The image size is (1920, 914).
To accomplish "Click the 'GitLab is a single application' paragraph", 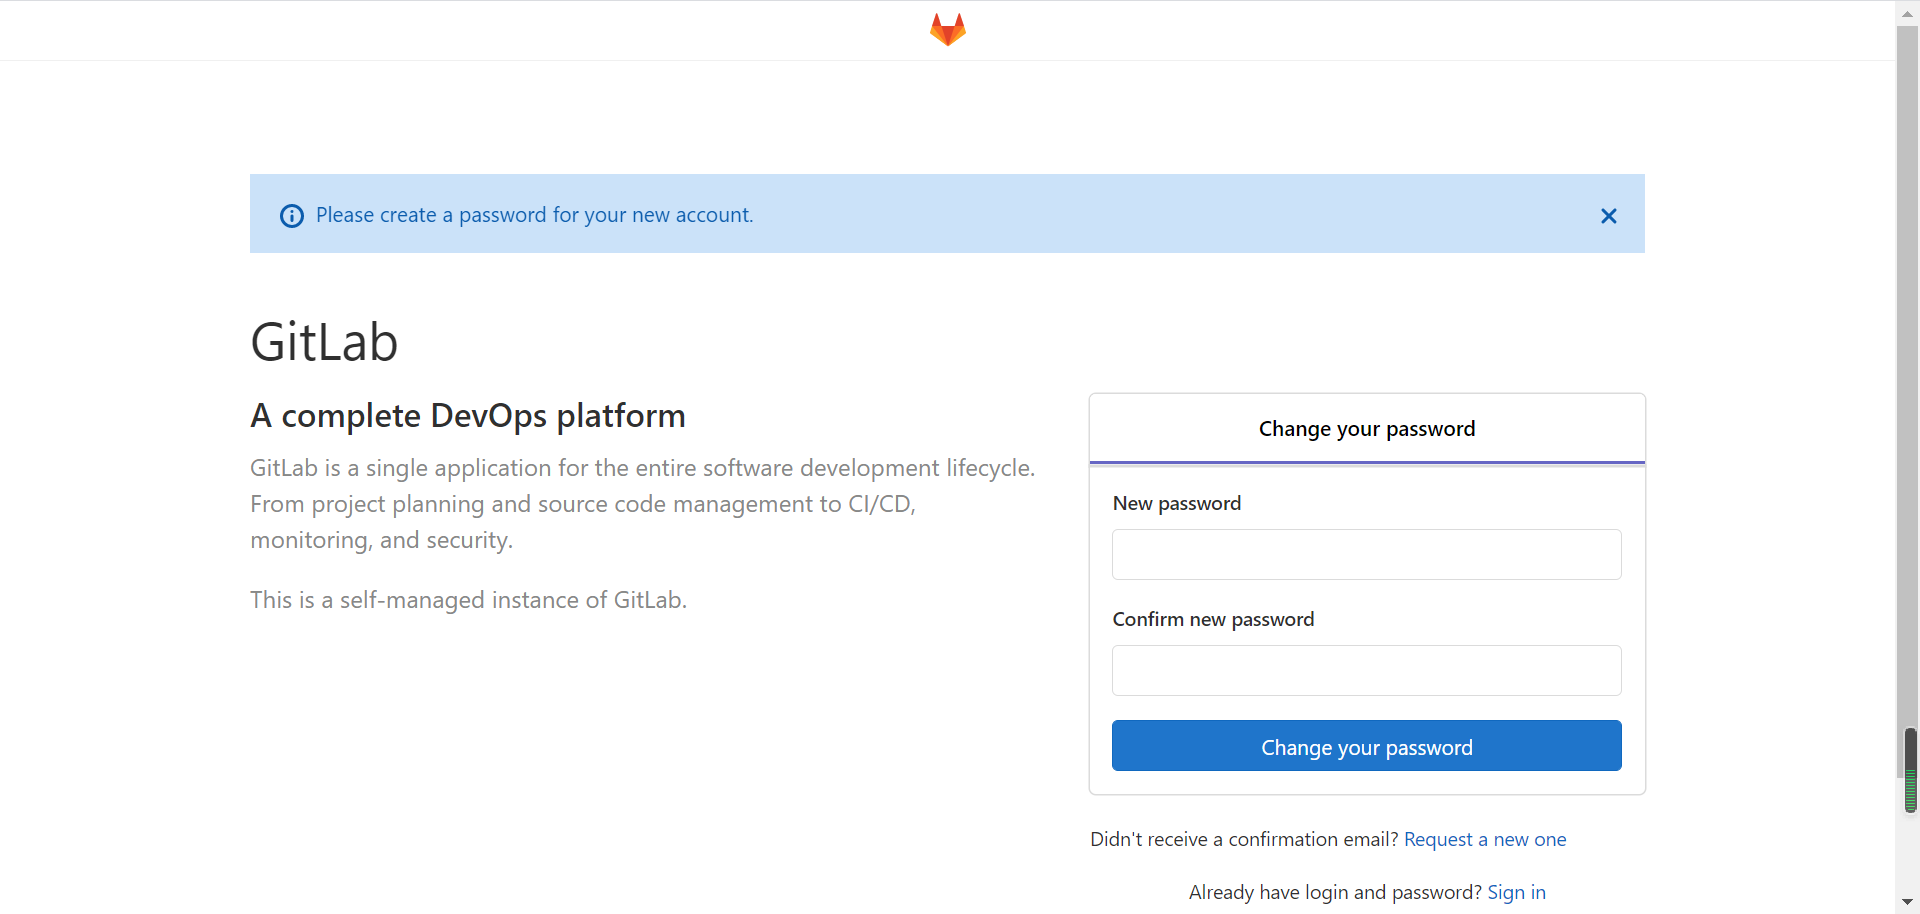I will (x=643, y=504).
